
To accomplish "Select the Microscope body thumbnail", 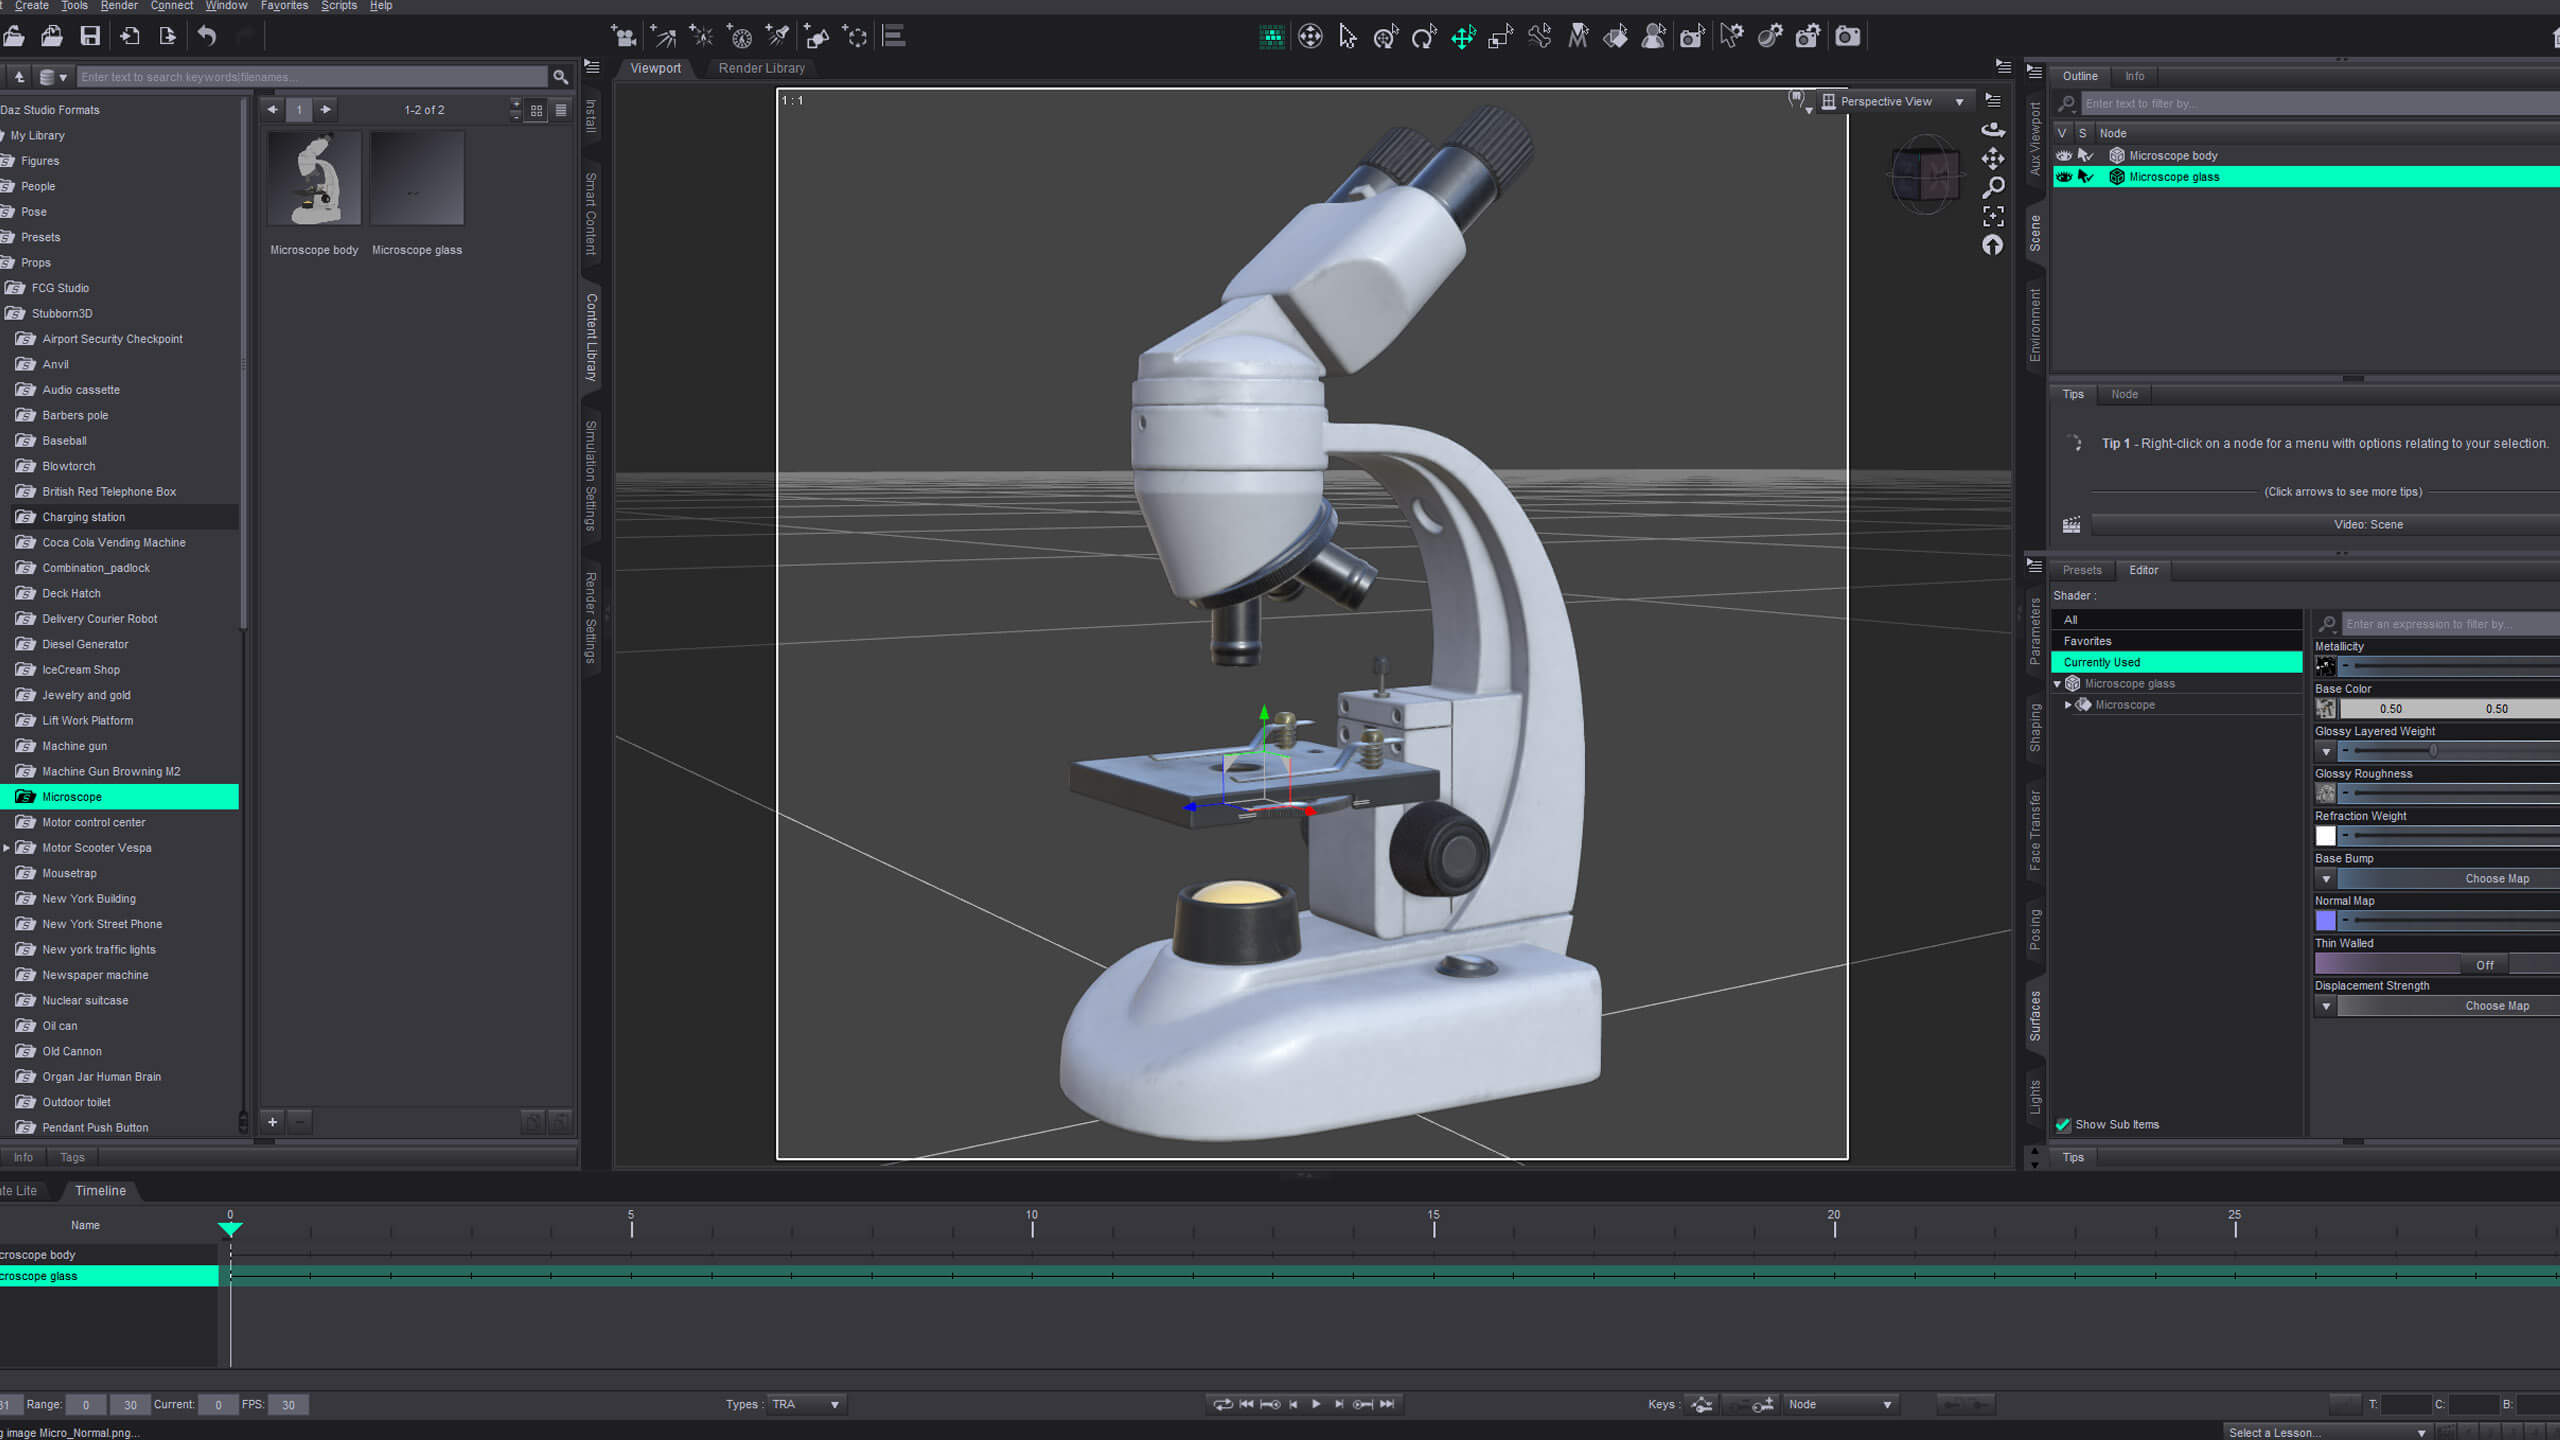I will click(x=315, y=179).
